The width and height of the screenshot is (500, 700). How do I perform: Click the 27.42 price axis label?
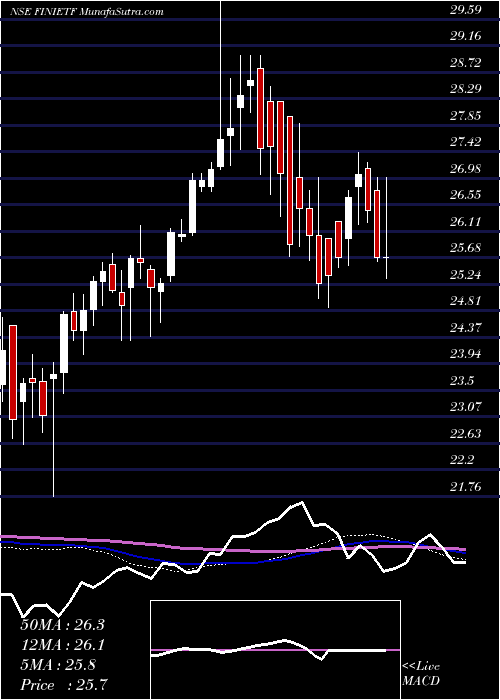pyautogui.click(x=465, y=142)
